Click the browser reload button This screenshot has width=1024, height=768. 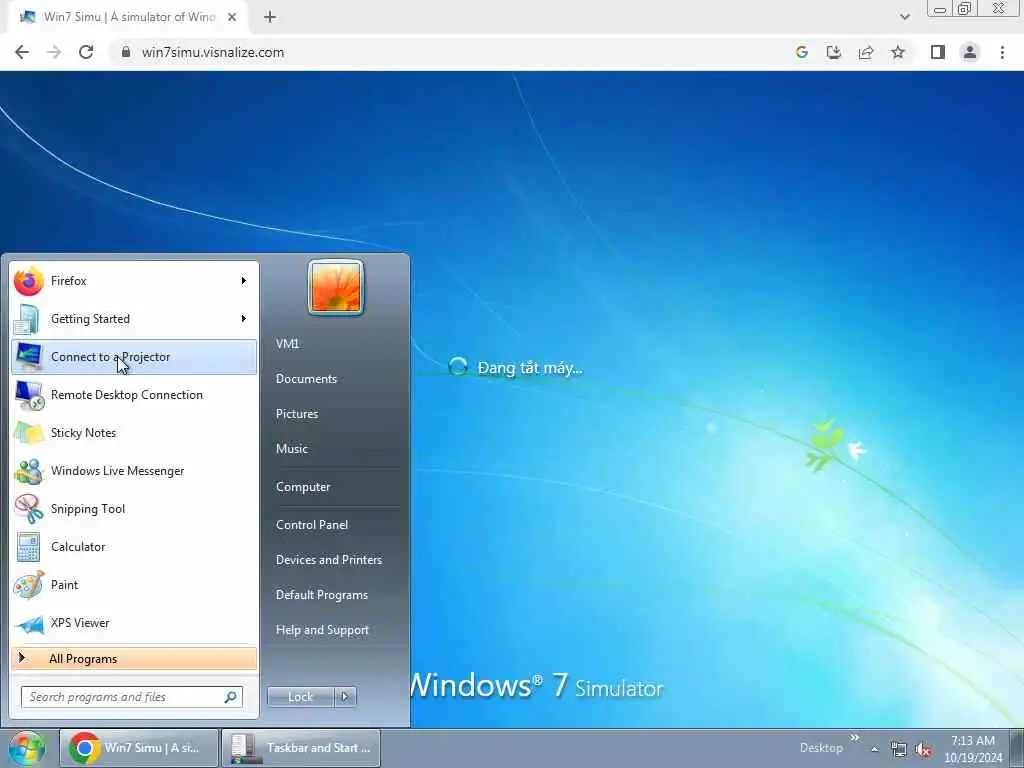tap(86, 52)
